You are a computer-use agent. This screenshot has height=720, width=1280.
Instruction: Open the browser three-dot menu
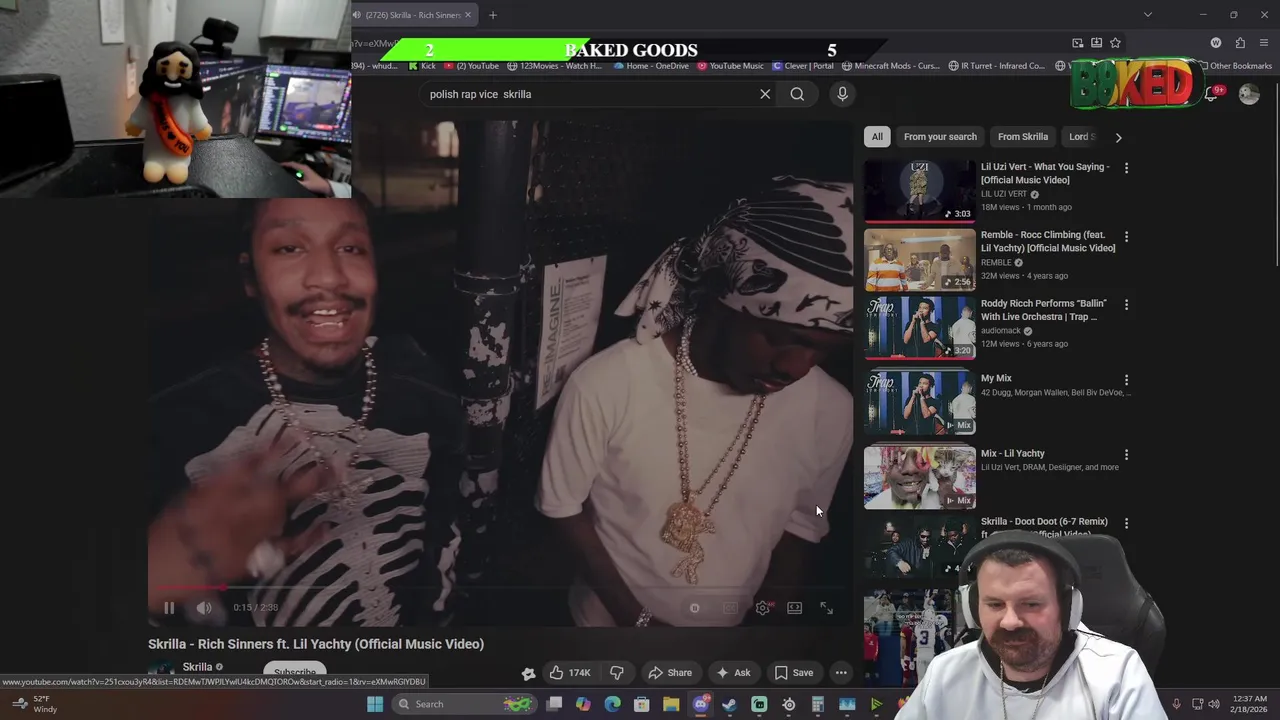point(1264,43)
